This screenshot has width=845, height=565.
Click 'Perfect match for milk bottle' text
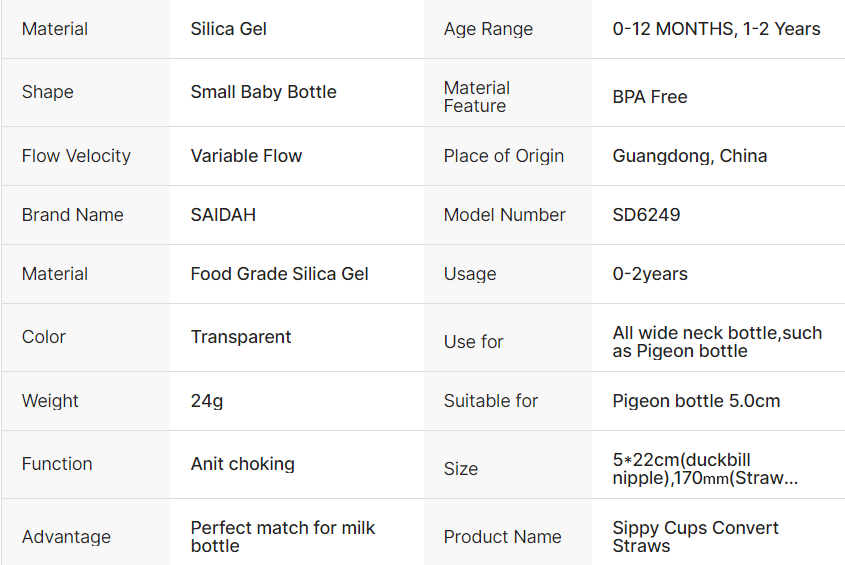click(x=282, y=536)
